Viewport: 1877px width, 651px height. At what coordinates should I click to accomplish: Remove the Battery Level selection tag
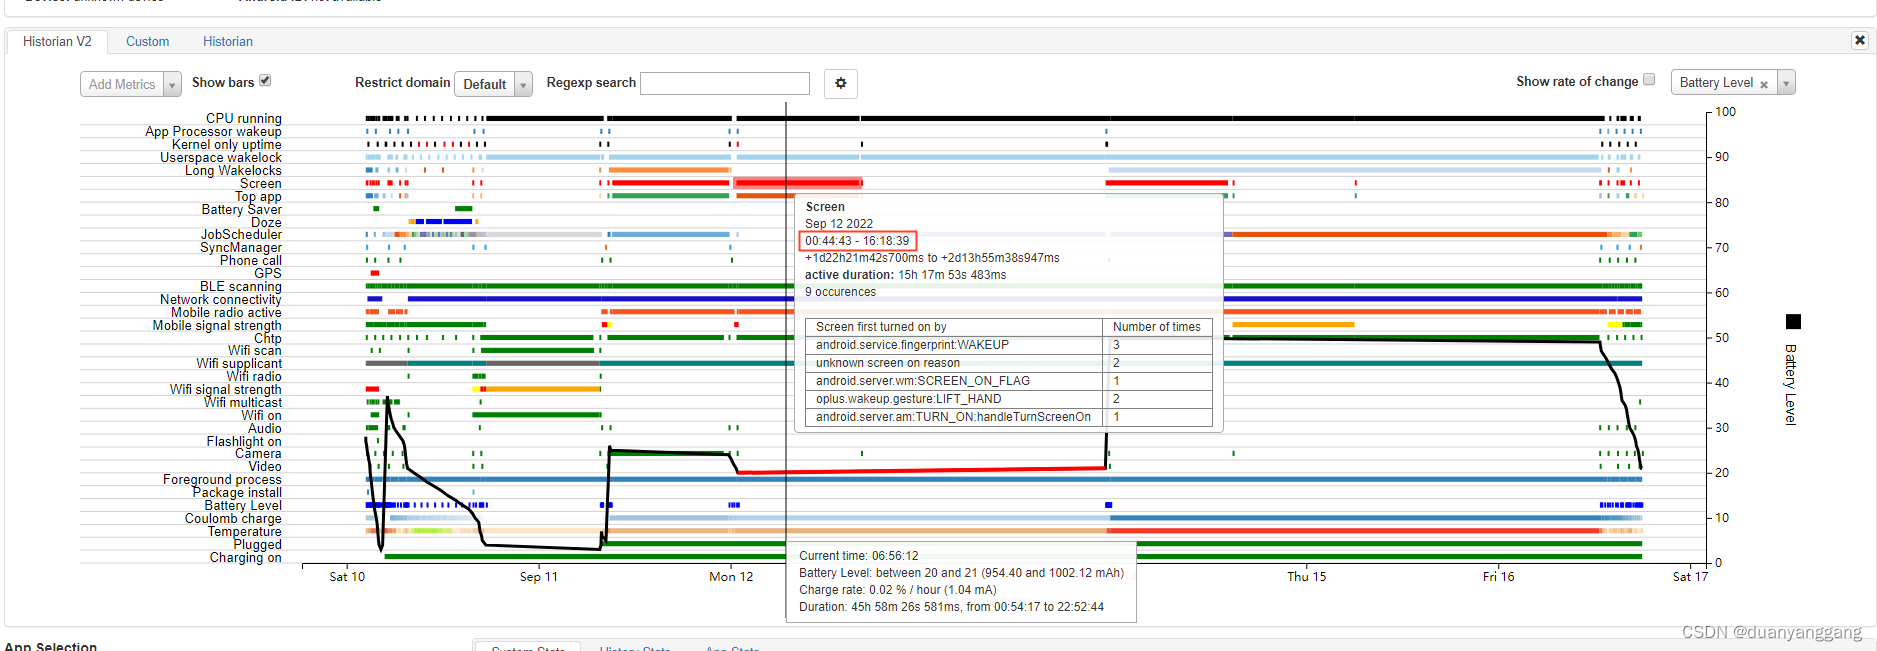click(x=1764, y=84)
